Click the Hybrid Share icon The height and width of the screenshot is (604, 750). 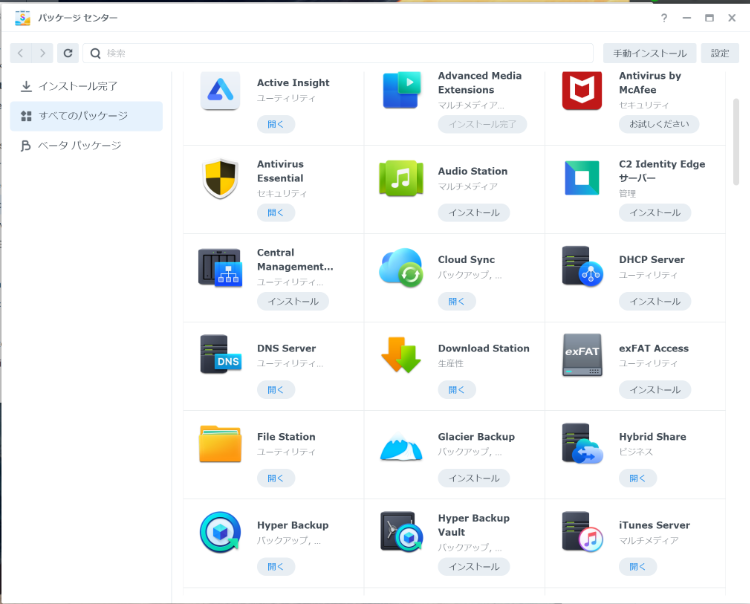click(x=582, y=444)
